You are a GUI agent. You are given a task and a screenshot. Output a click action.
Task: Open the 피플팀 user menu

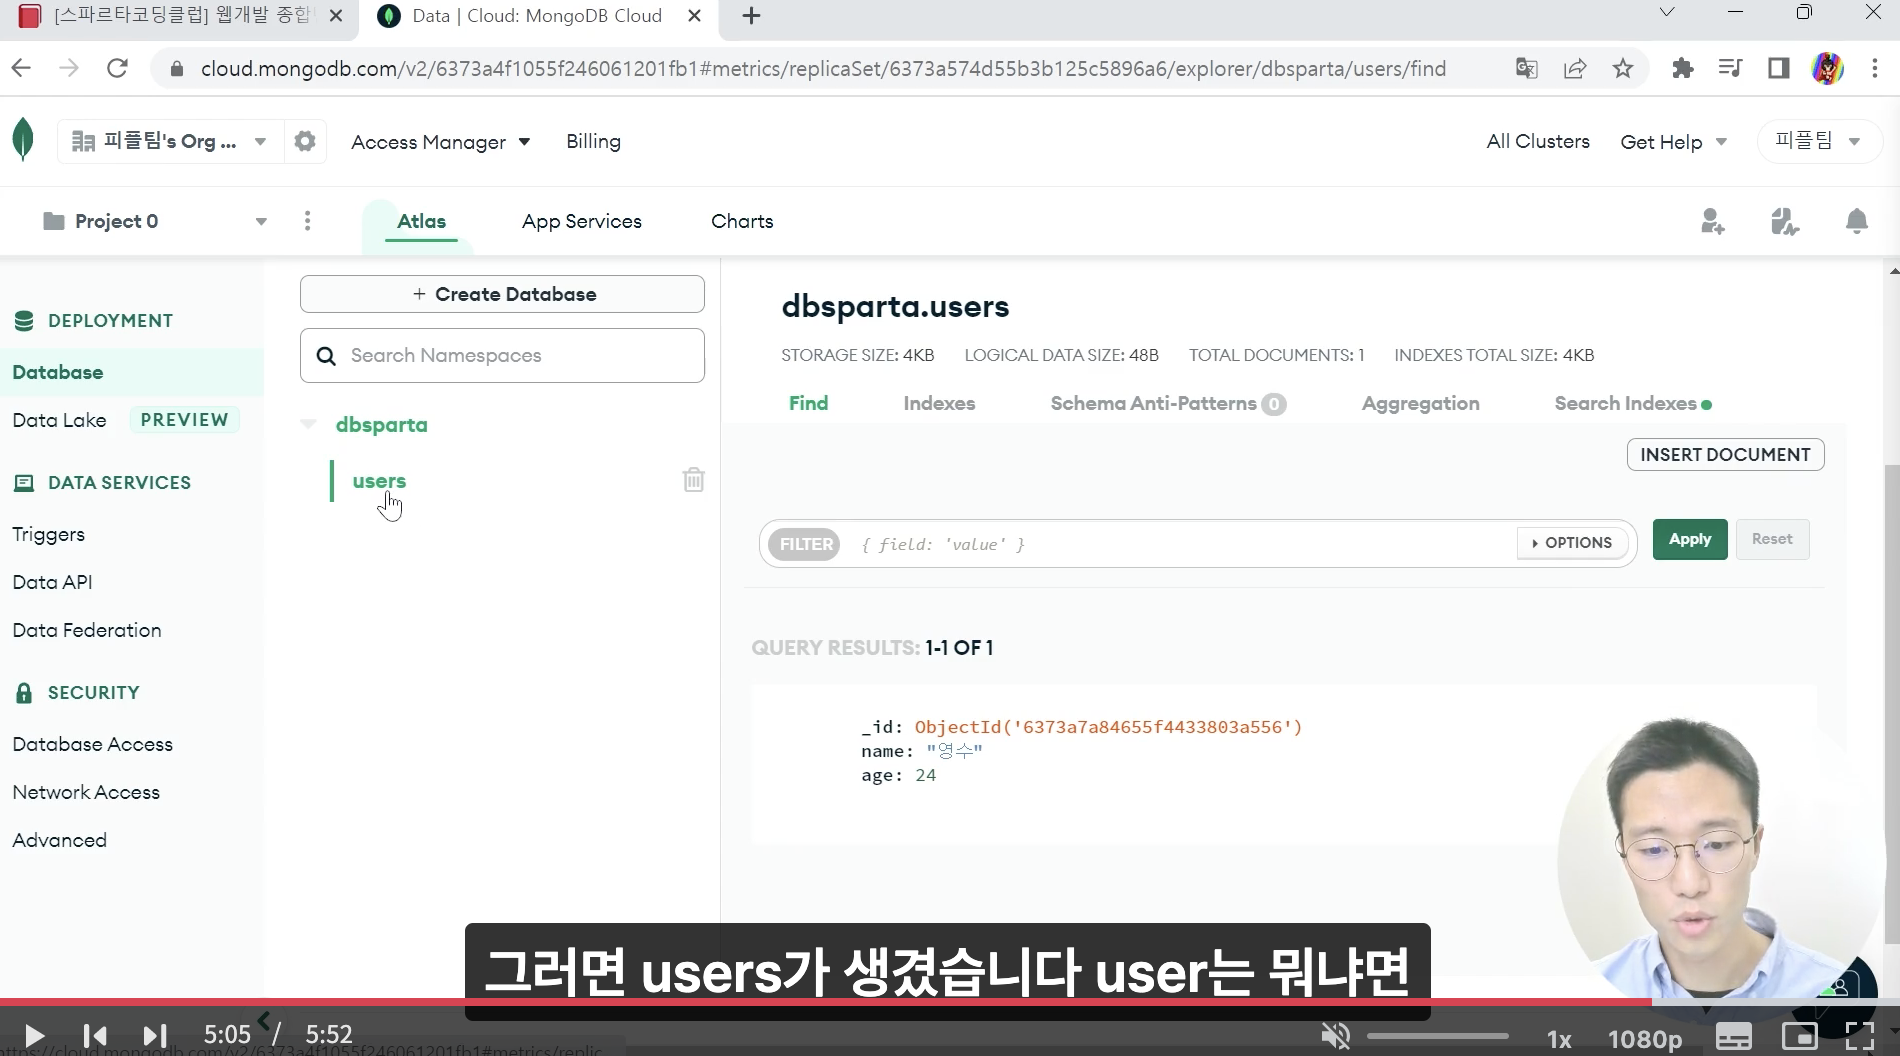[x=1819, y=141]
